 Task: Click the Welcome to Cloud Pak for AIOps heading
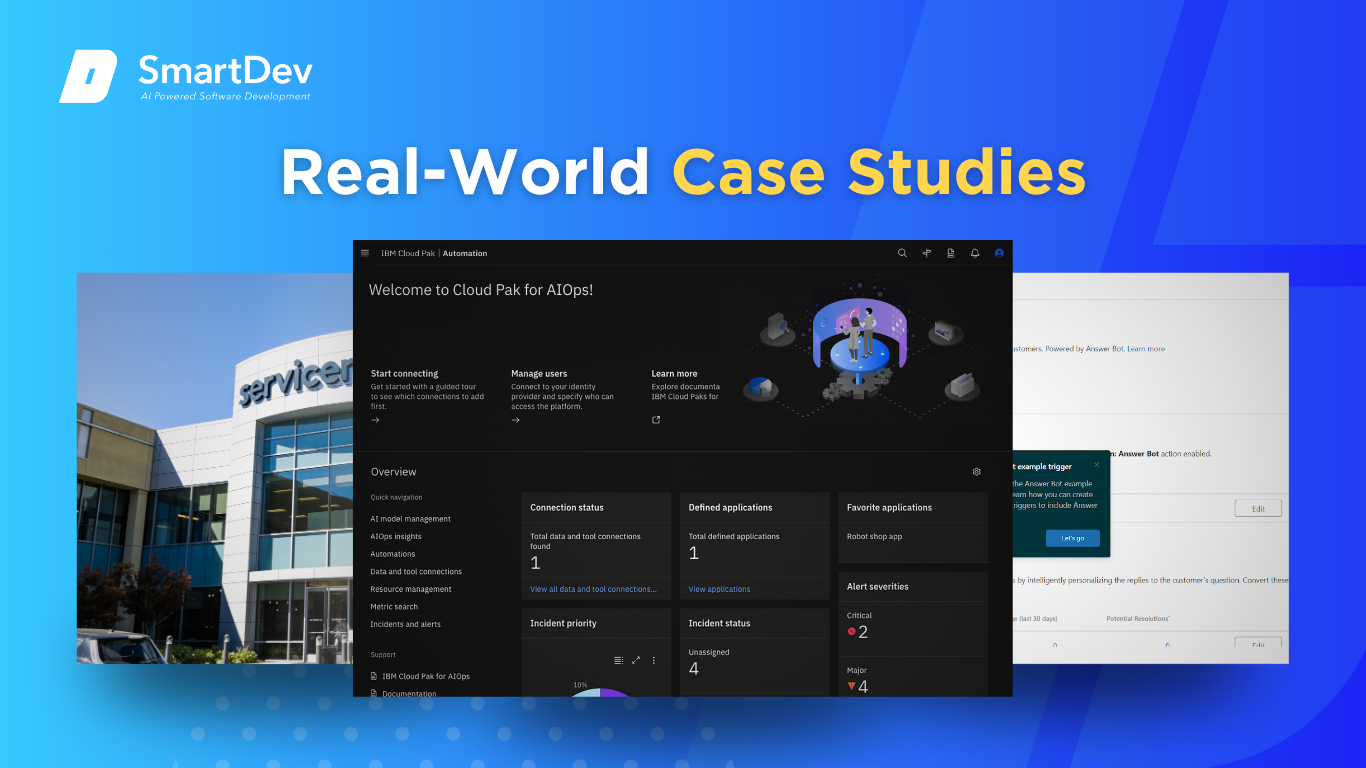point(481,290)
